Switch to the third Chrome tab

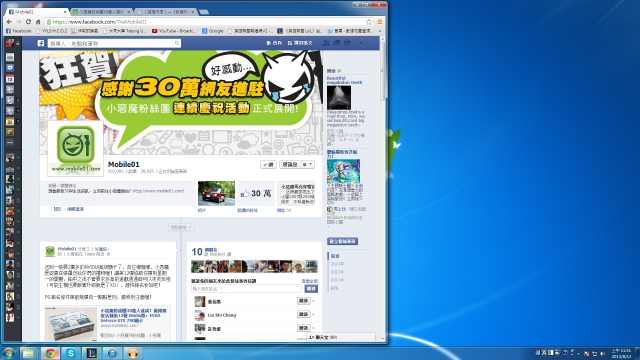[x=165, y=12]
